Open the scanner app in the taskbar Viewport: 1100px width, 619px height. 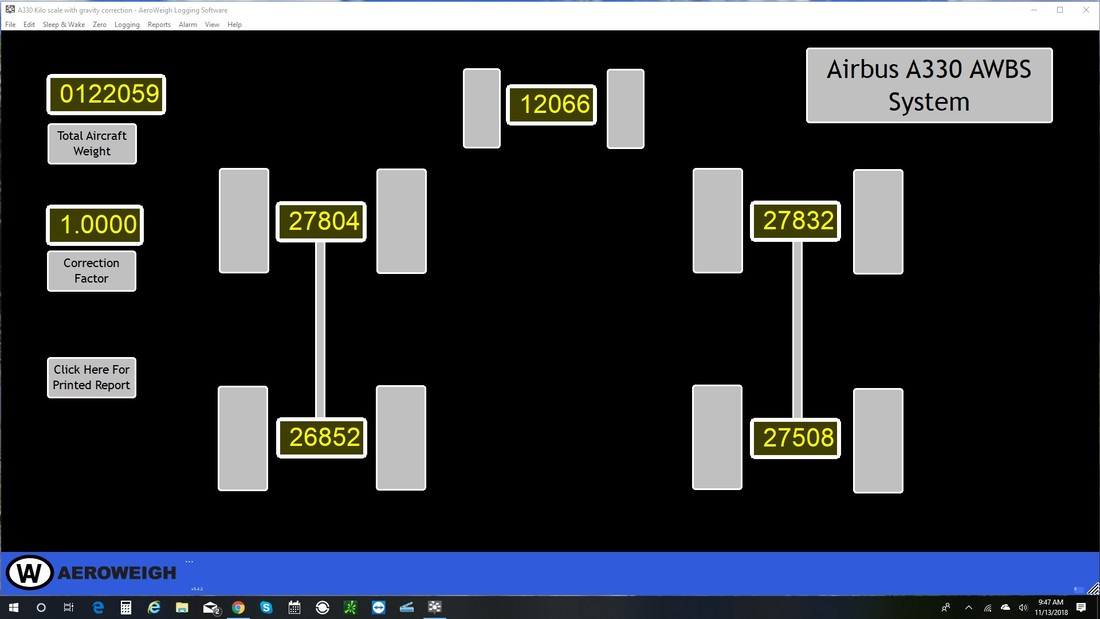(x=407, y=607)
